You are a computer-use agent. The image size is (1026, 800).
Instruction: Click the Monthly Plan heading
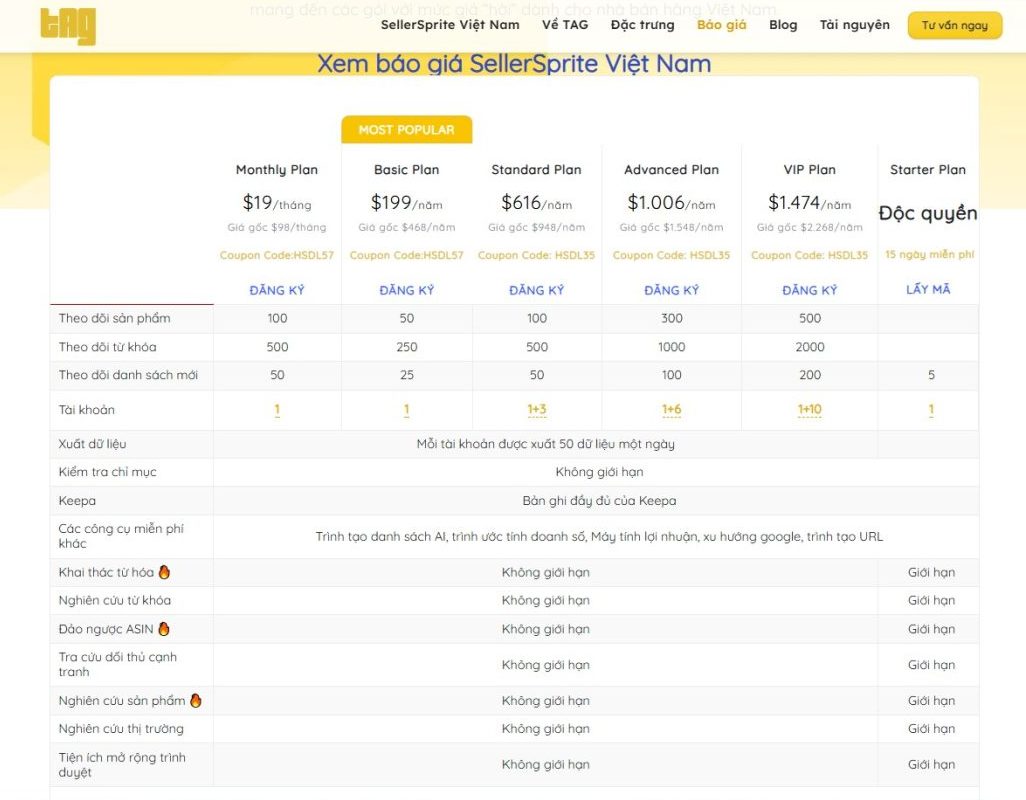coord(277,169)
